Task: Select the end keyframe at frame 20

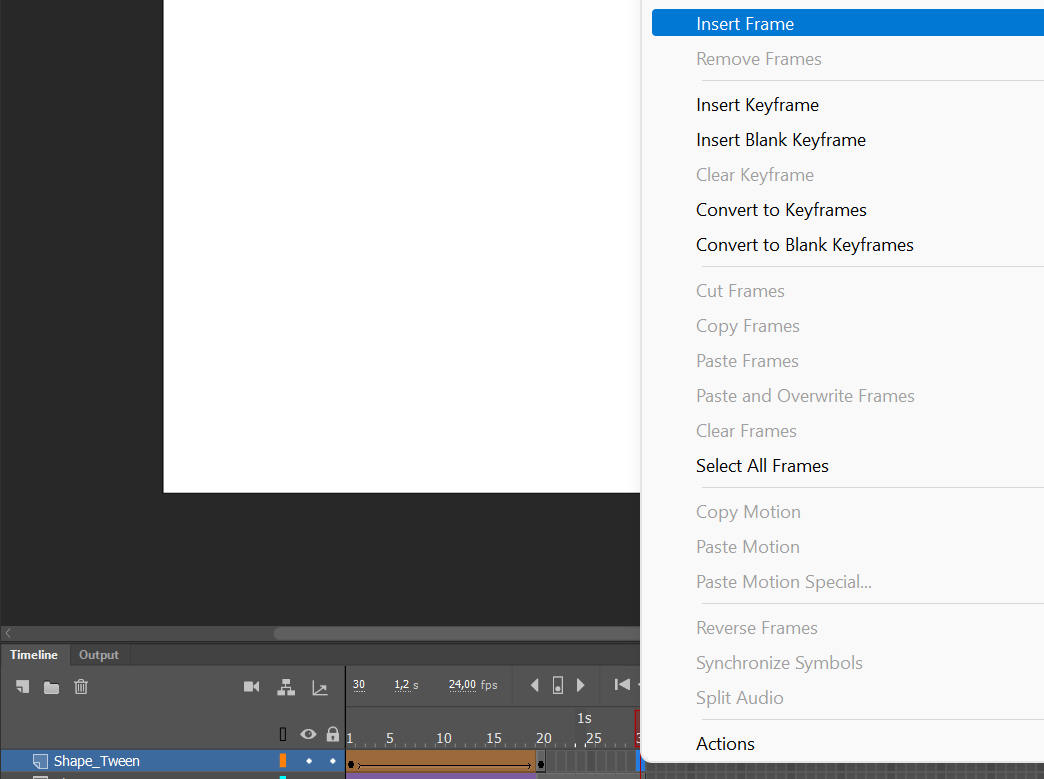Action: pyautogui.click(x=541, y=764)
